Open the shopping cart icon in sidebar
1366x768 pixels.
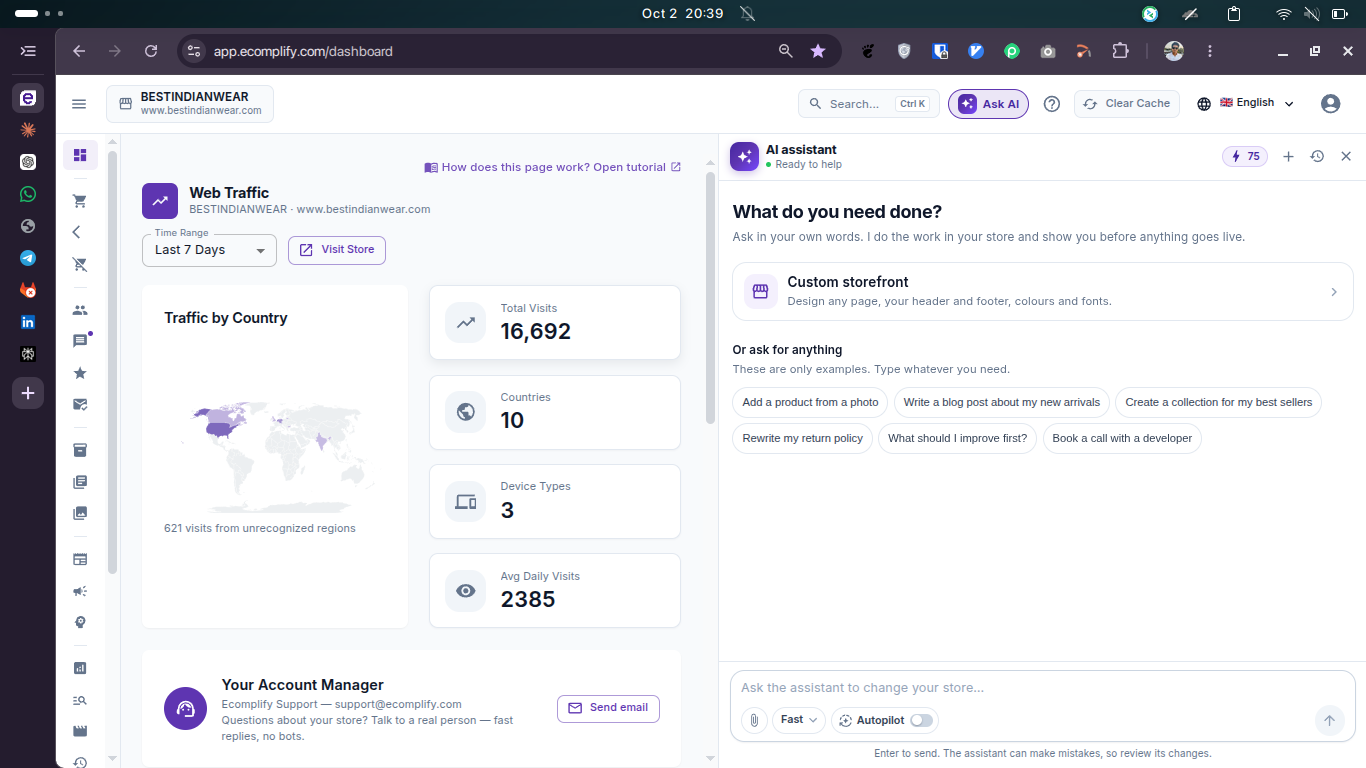(80, 201)
